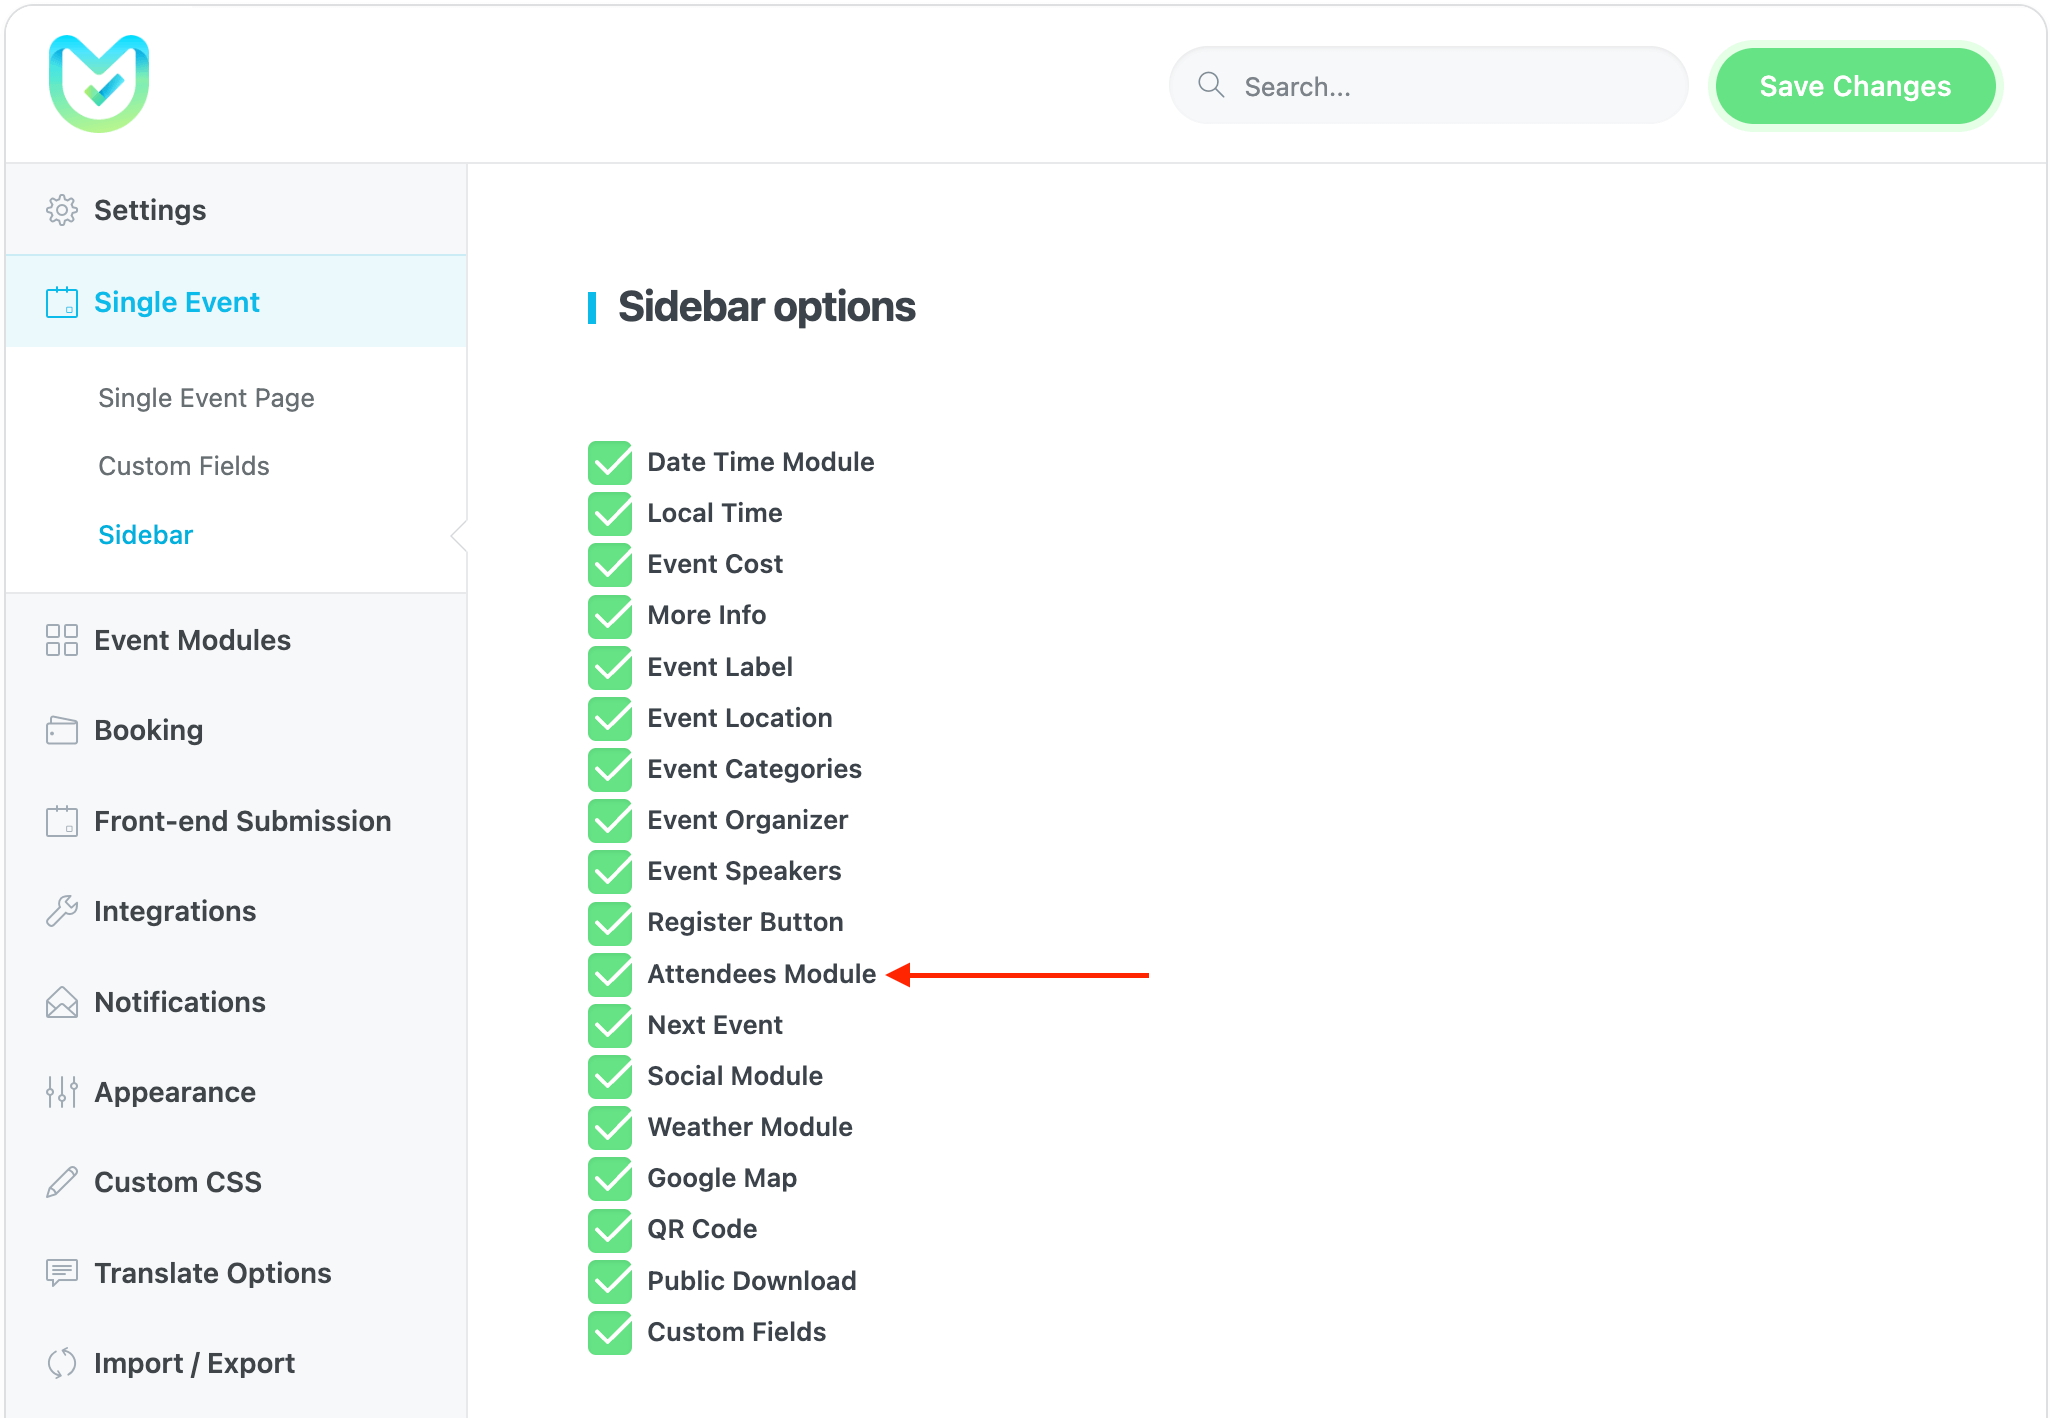This screenshot has height=1418, width=2050.
Task: Expand the Translate Options section
Action: click(212, 1273)
